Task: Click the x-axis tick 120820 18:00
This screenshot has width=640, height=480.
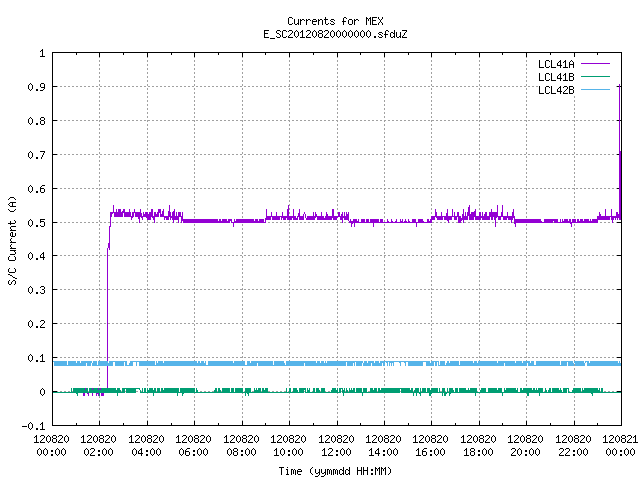Action: click(x=478, y=446)
